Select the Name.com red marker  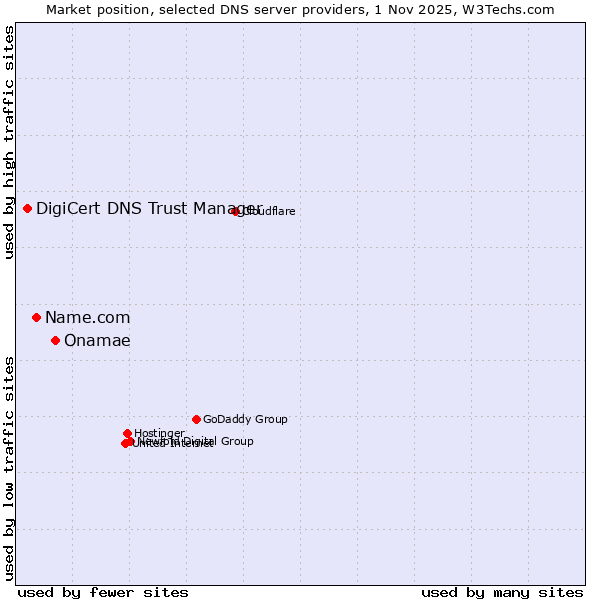point(37,317)
